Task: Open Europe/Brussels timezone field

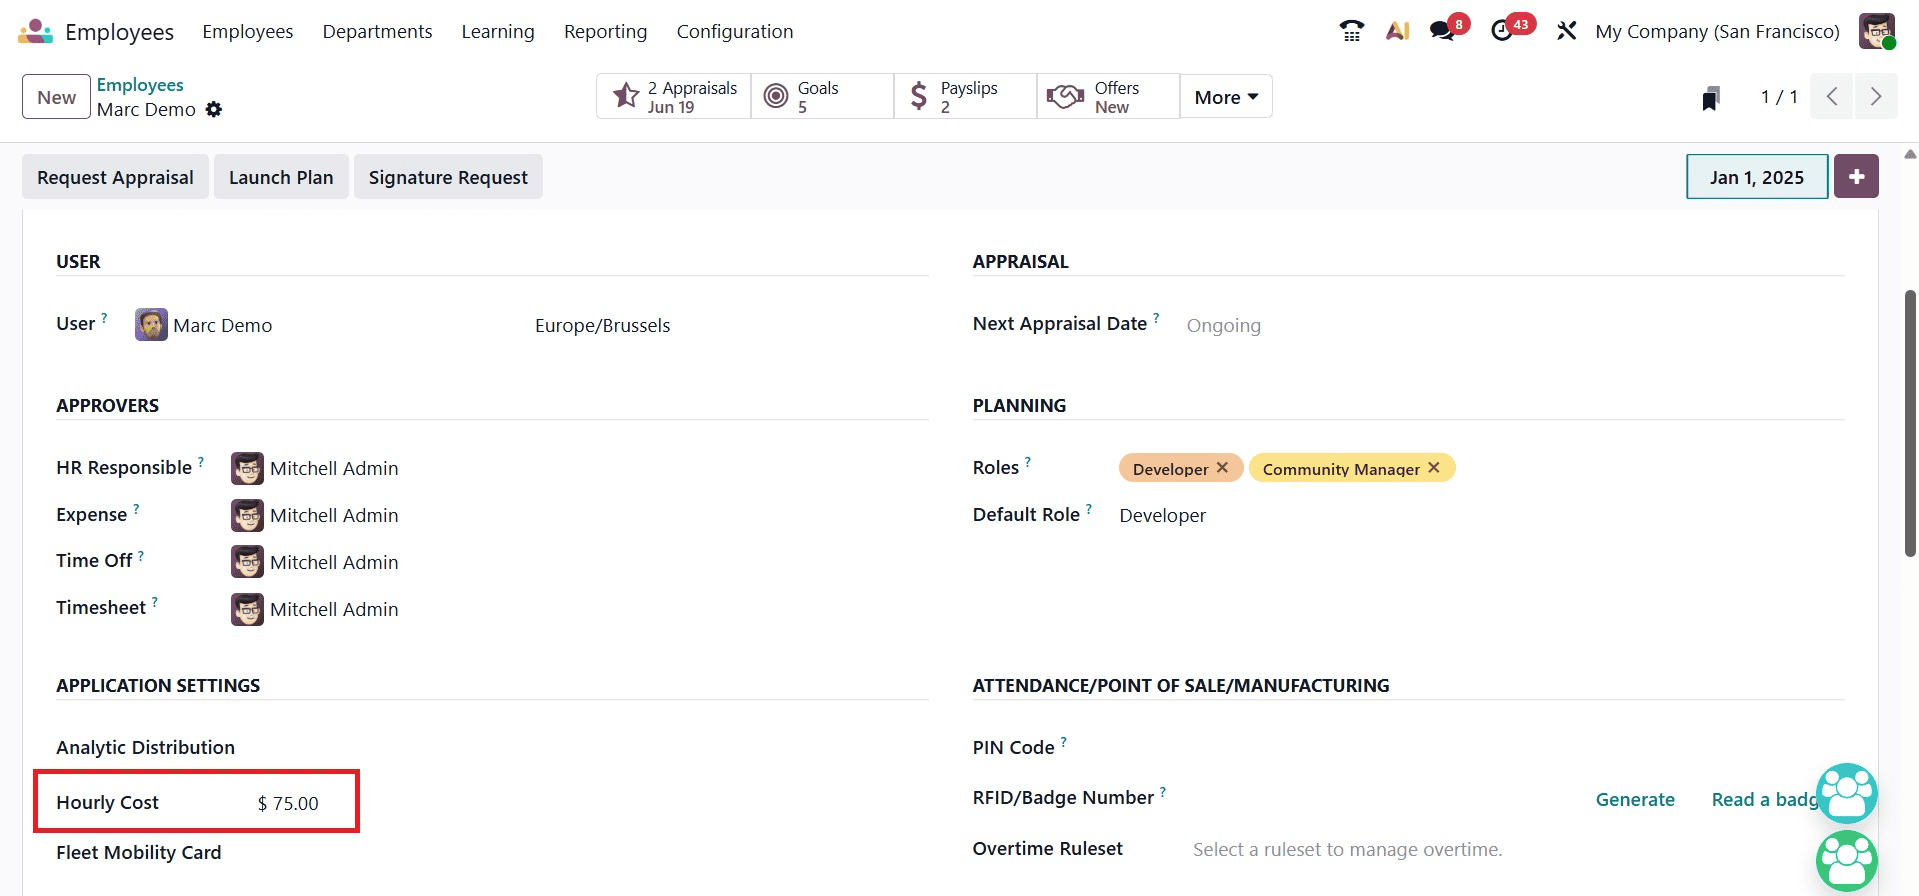Action: coord(602,325)
